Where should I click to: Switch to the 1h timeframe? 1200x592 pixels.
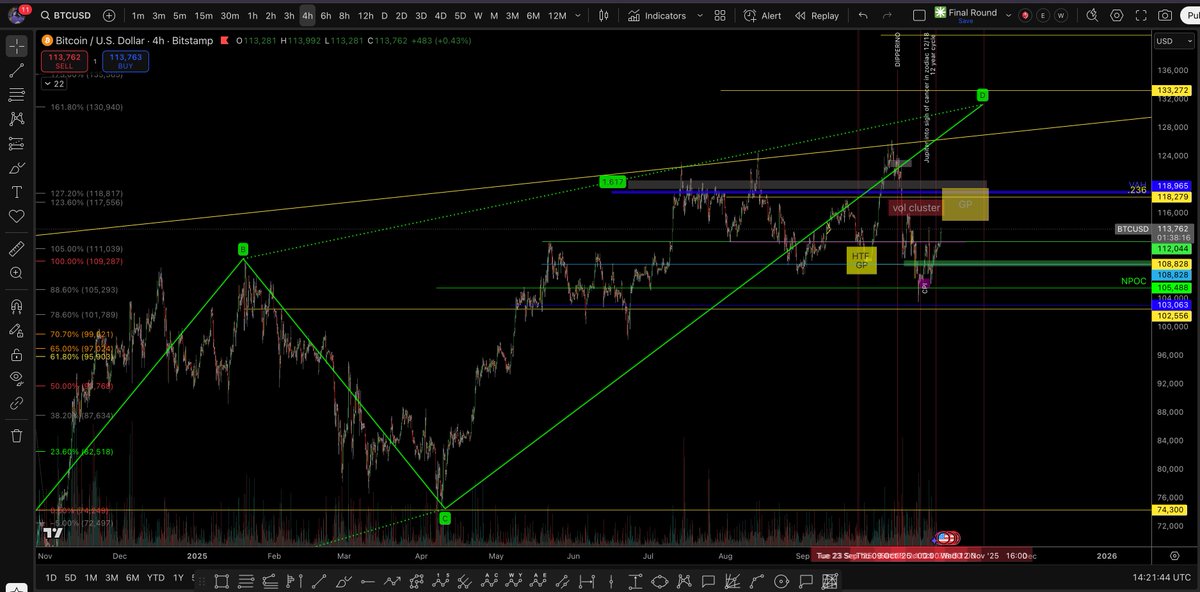click(x=253, y=16)
